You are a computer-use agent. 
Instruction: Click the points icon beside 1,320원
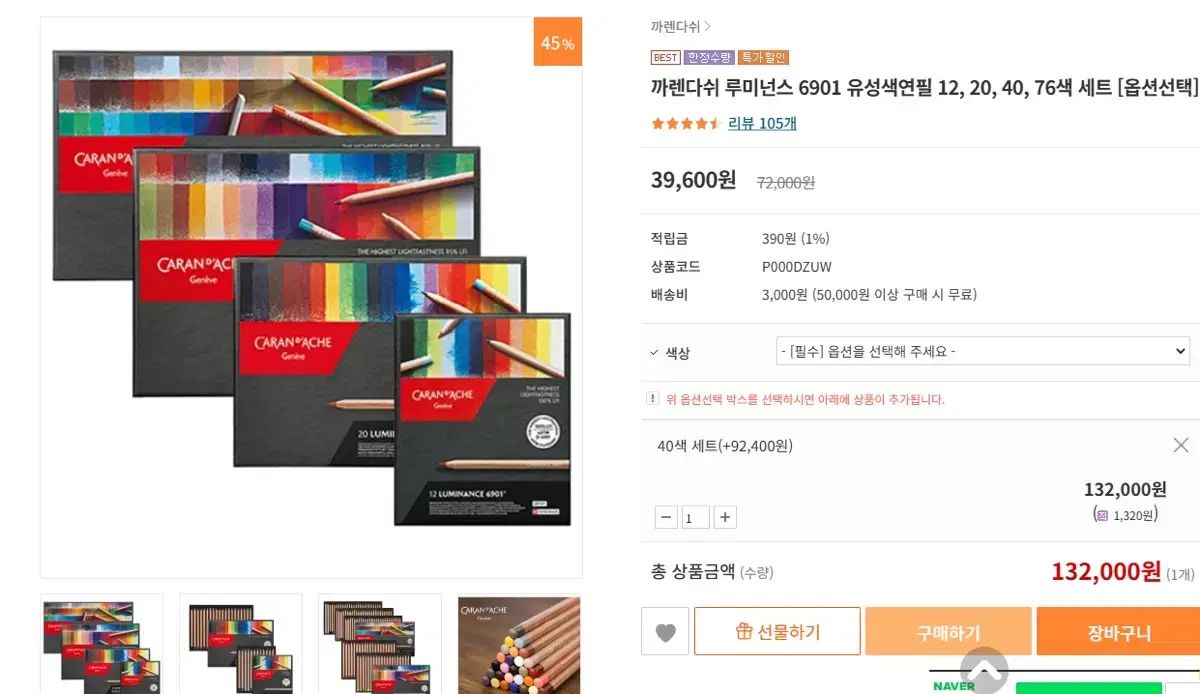coord(1102,515)
